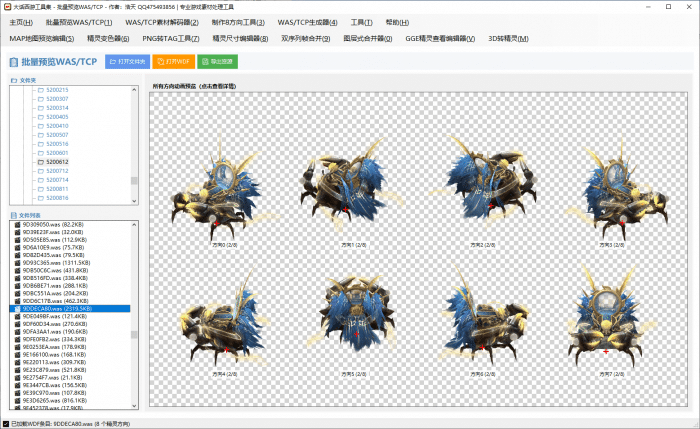This screenshot has height=429, width=700.
Task: Click the app logo icon in title bar
Action: [x=6, y=6]
